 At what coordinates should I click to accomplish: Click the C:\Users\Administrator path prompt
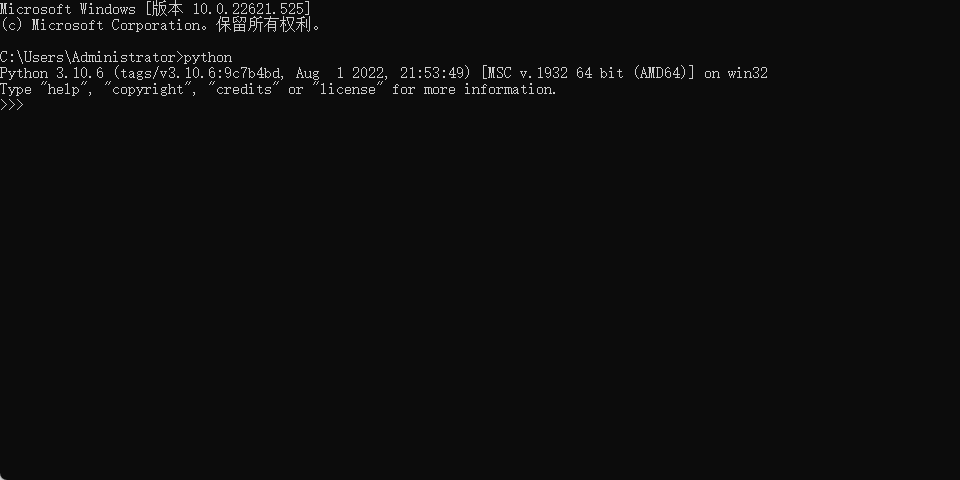click(x=89, y=58)
